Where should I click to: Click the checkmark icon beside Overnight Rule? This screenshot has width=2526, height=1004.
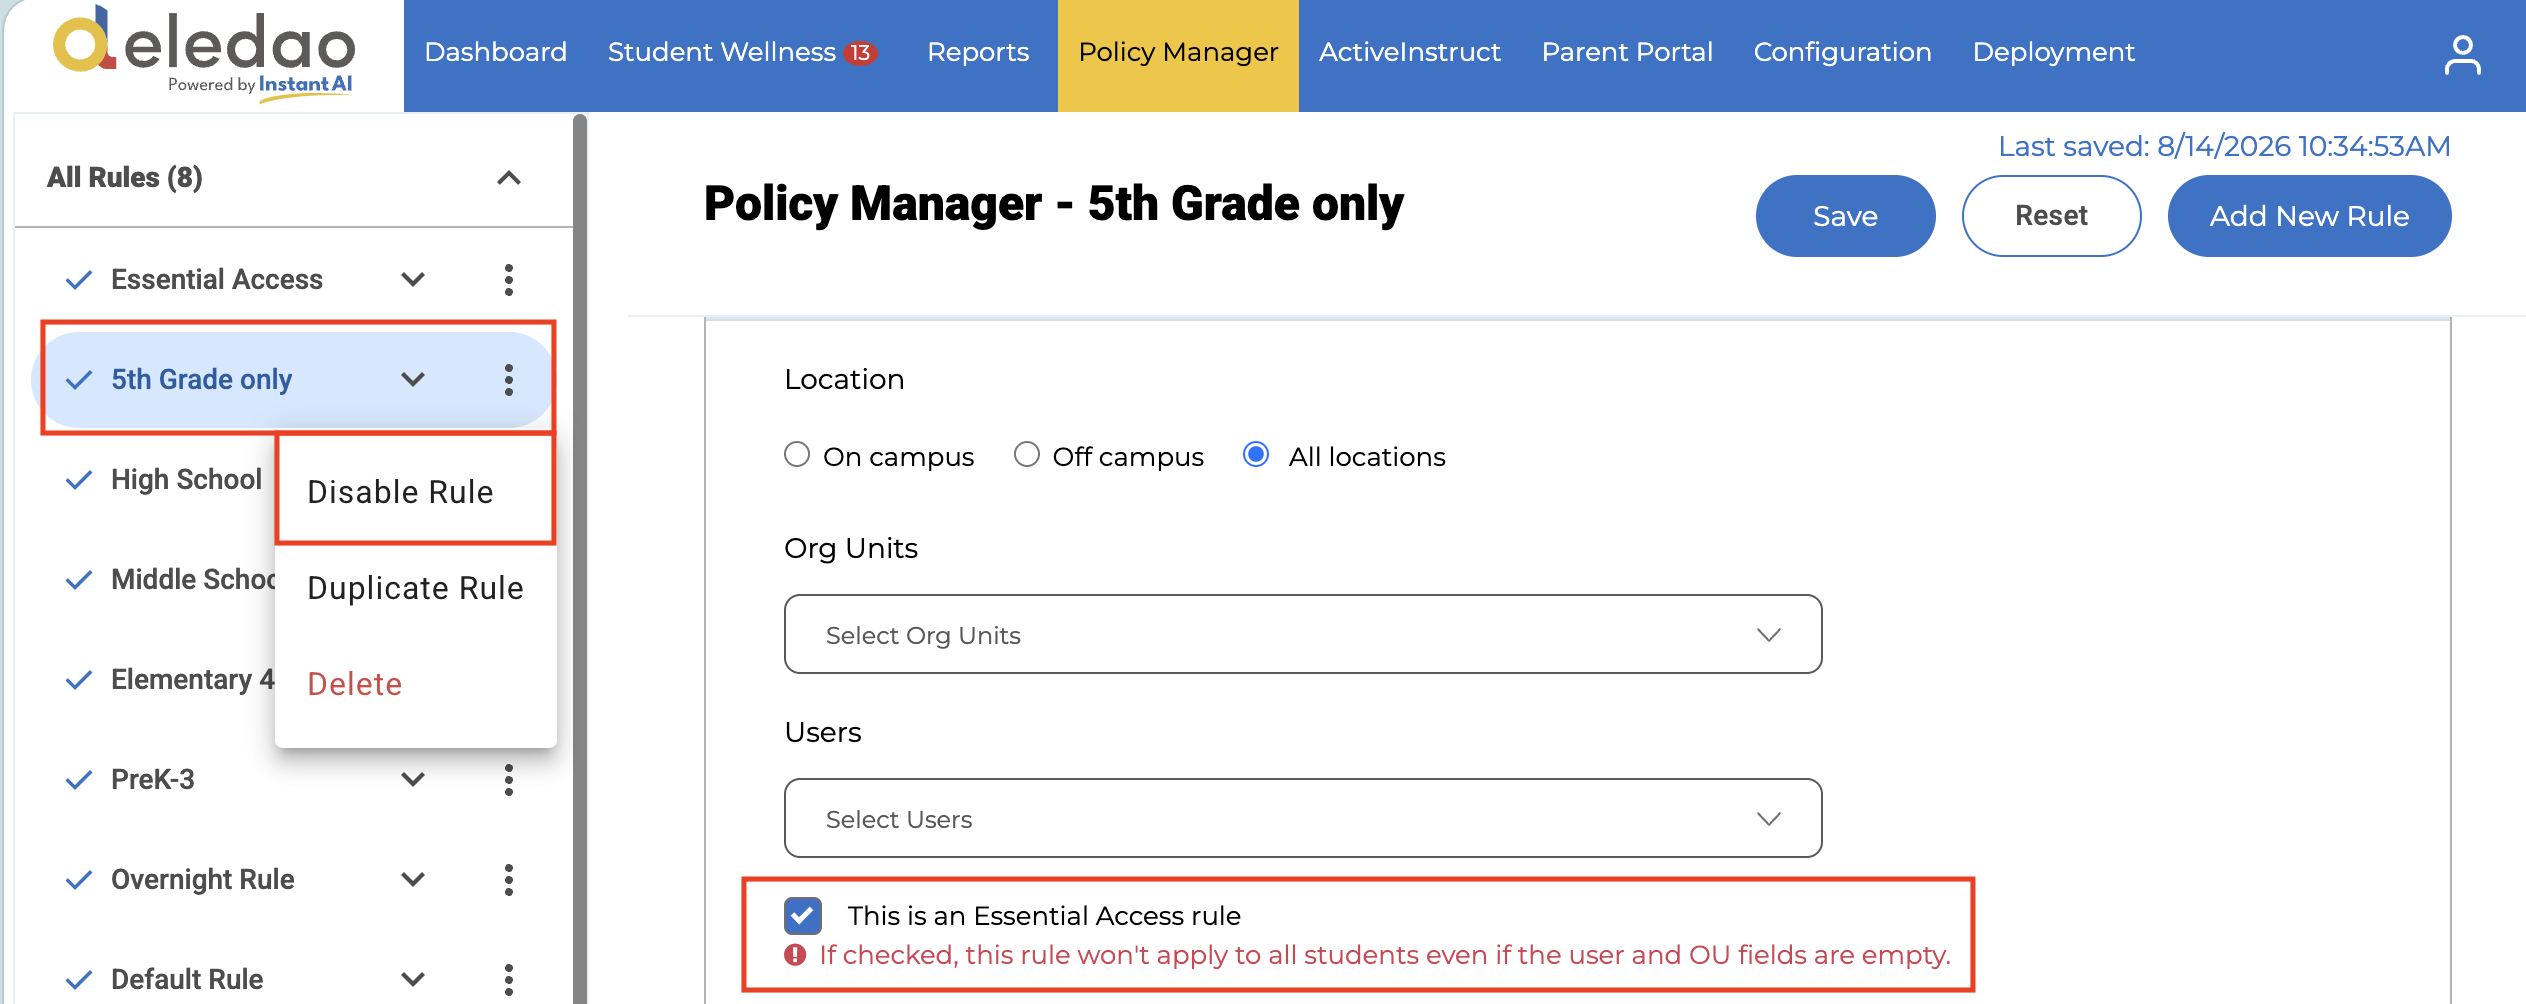pyautogui.click(x=79, y=880)
